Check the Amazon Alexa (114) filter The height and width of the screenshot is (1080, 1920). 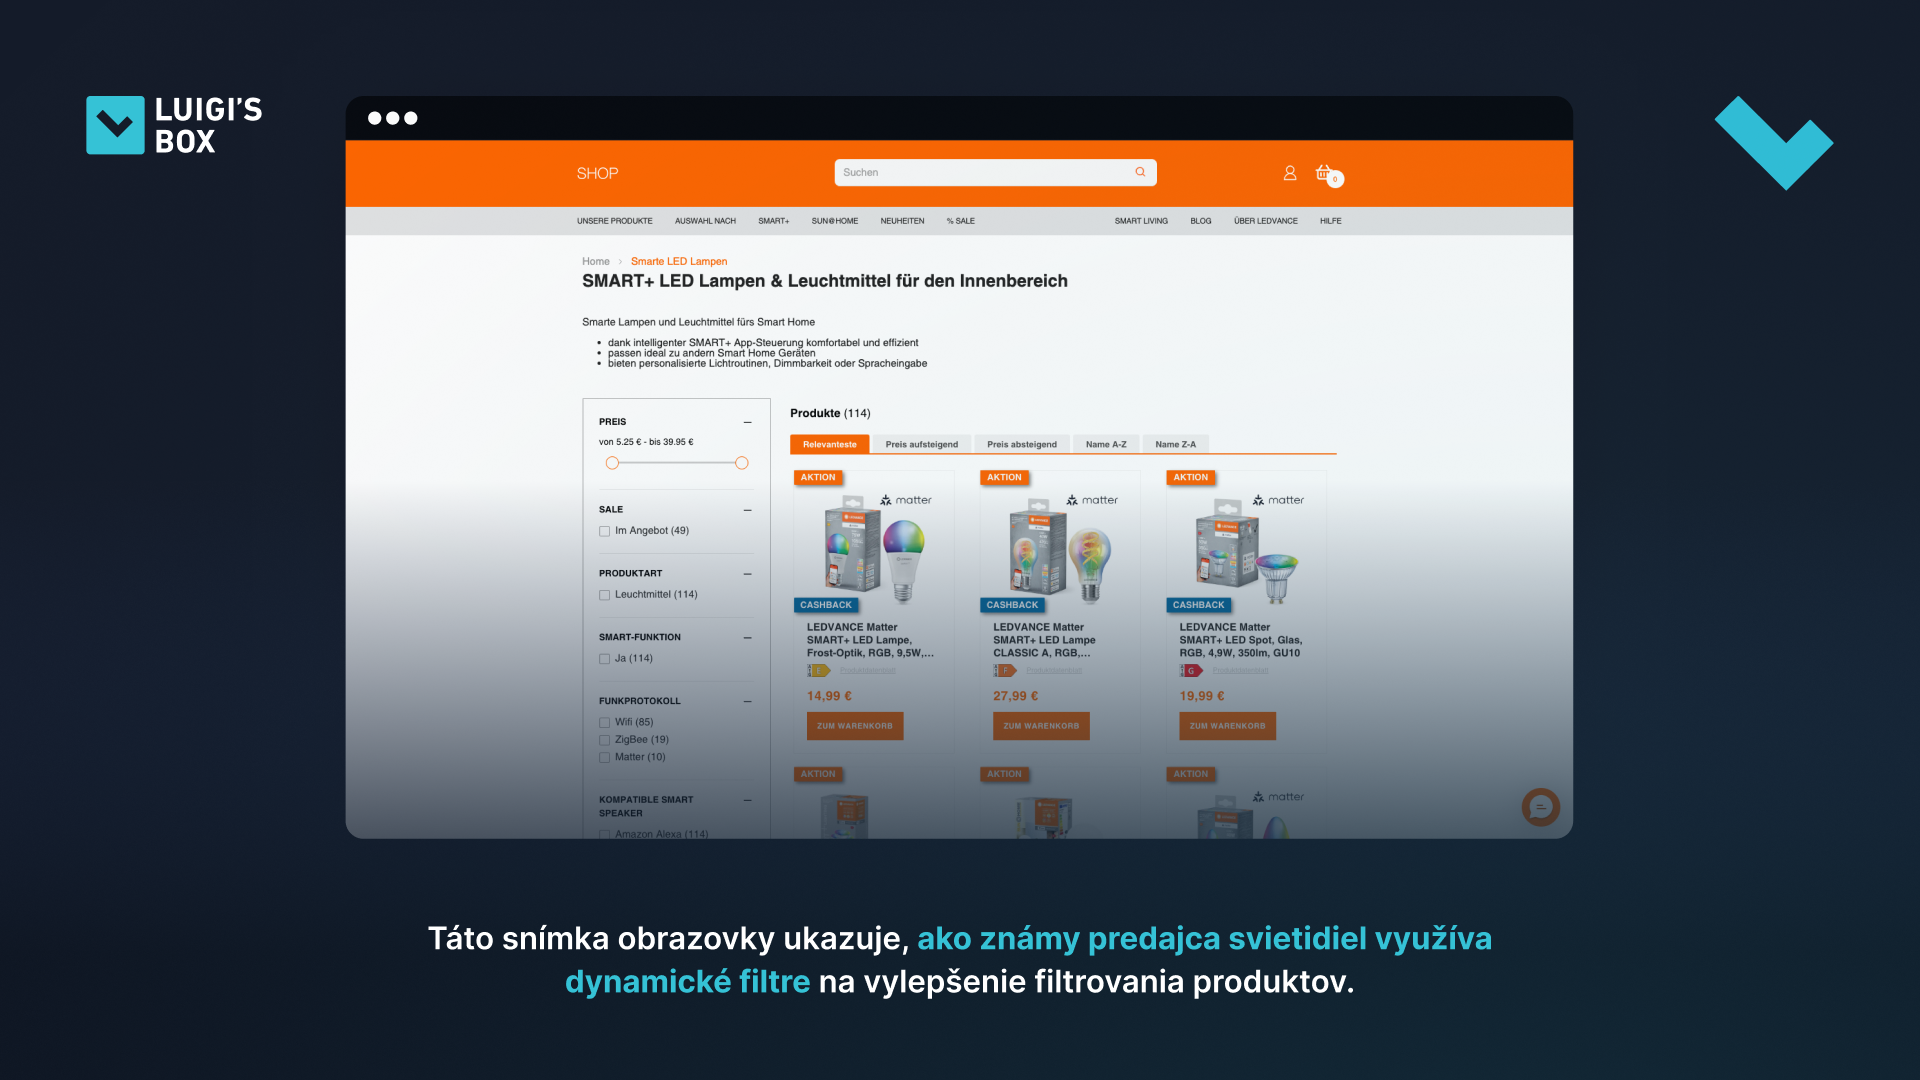click(x=604, y=834)
